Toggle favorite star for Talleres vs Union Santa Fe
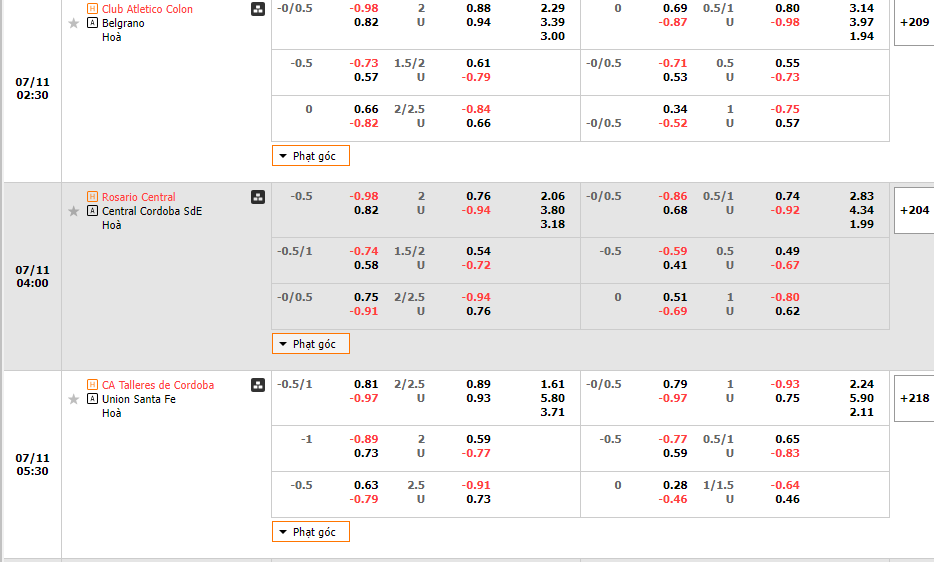Viewport: 934px width, 562px height. [x=73, y=399]
